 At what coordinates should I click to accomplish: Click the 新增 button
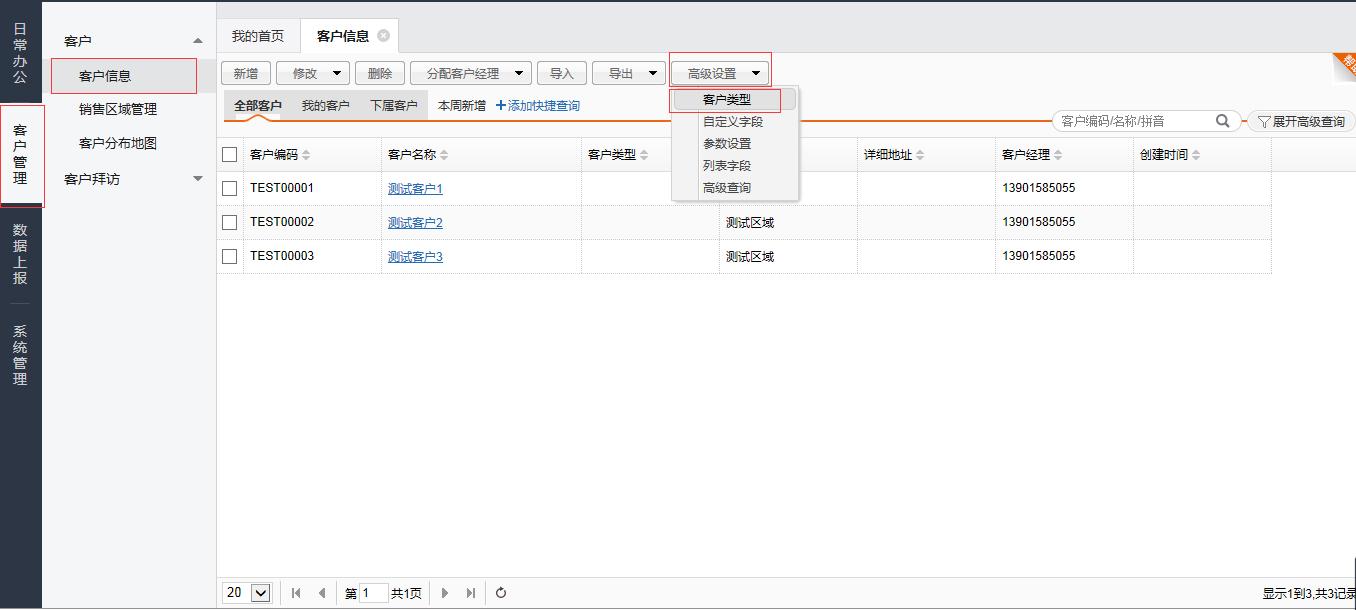245,73
